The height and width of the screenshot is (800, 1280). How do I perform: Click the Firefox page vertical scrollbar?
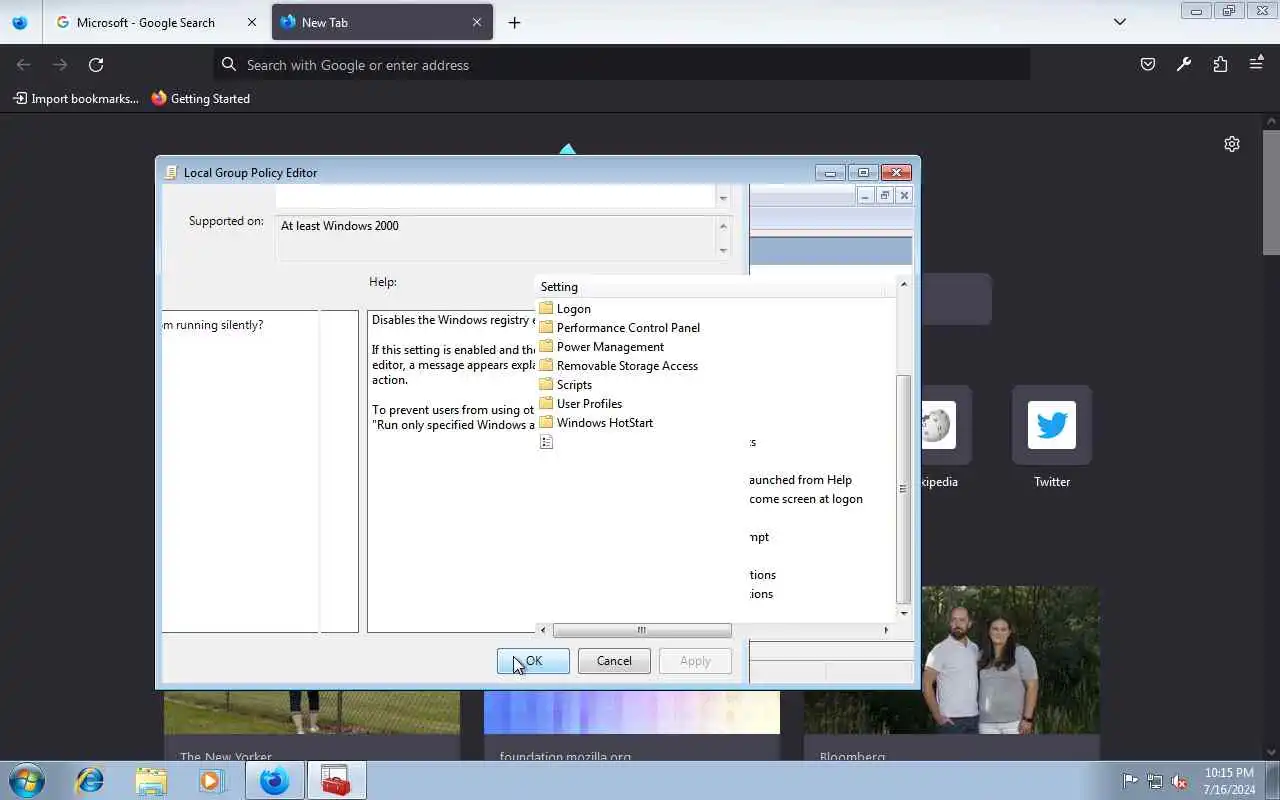(x=1271, y=192)
